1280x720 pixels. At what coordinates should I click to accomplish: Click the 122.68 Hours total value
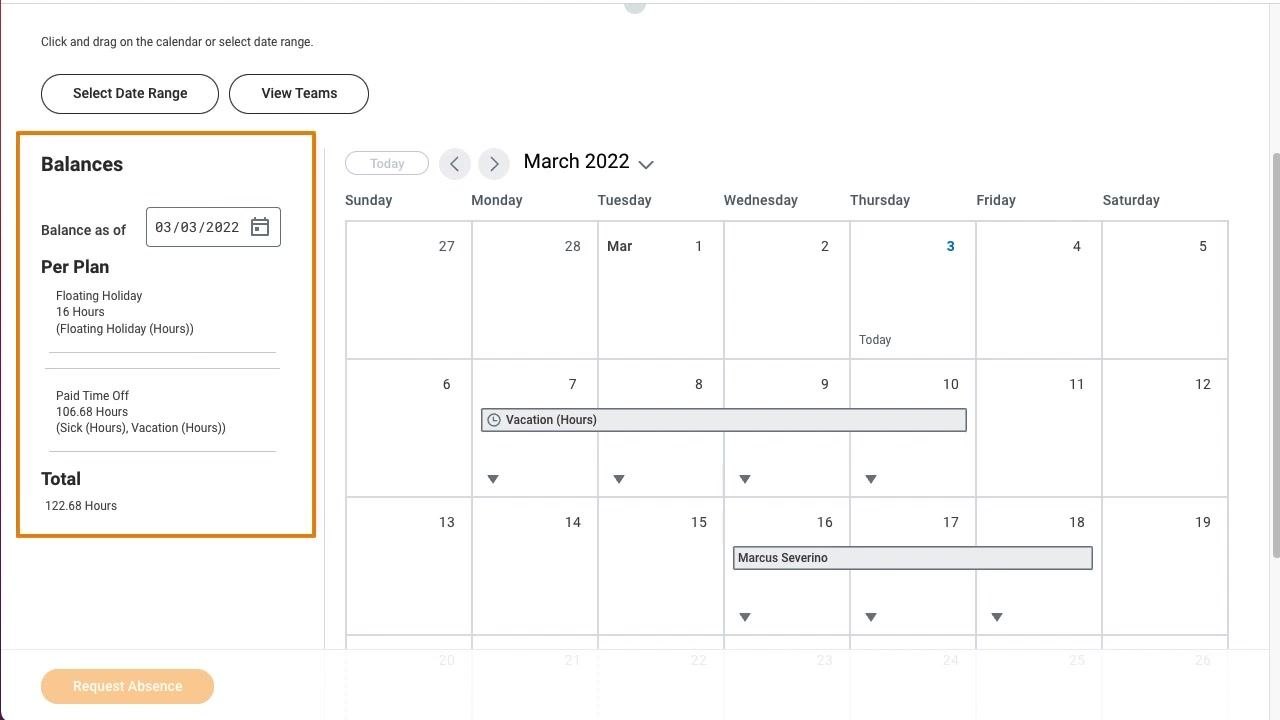point(81,506)
